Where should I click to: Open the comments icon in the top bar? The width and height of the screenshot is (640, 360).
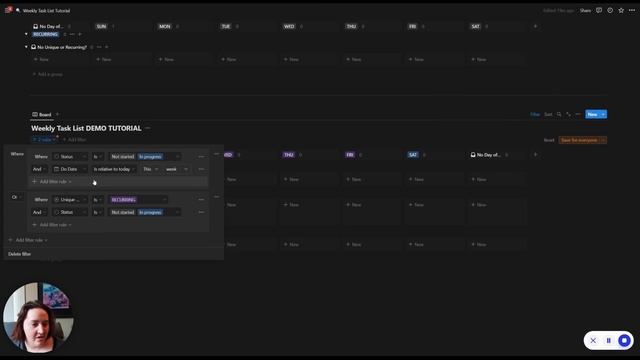(x=599, y=10)
